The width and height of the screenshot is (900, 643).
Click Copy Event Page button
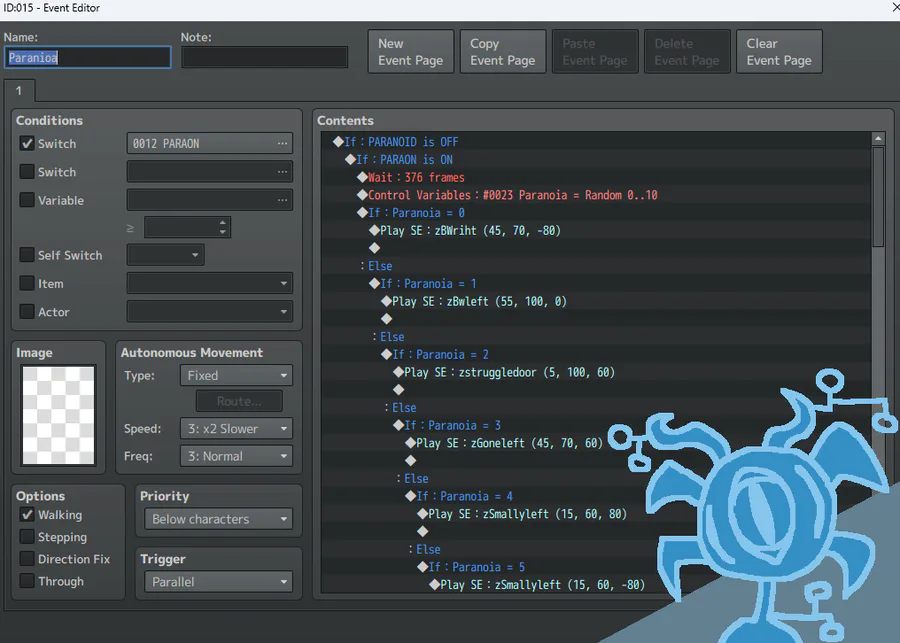click(x=503, y=52)
